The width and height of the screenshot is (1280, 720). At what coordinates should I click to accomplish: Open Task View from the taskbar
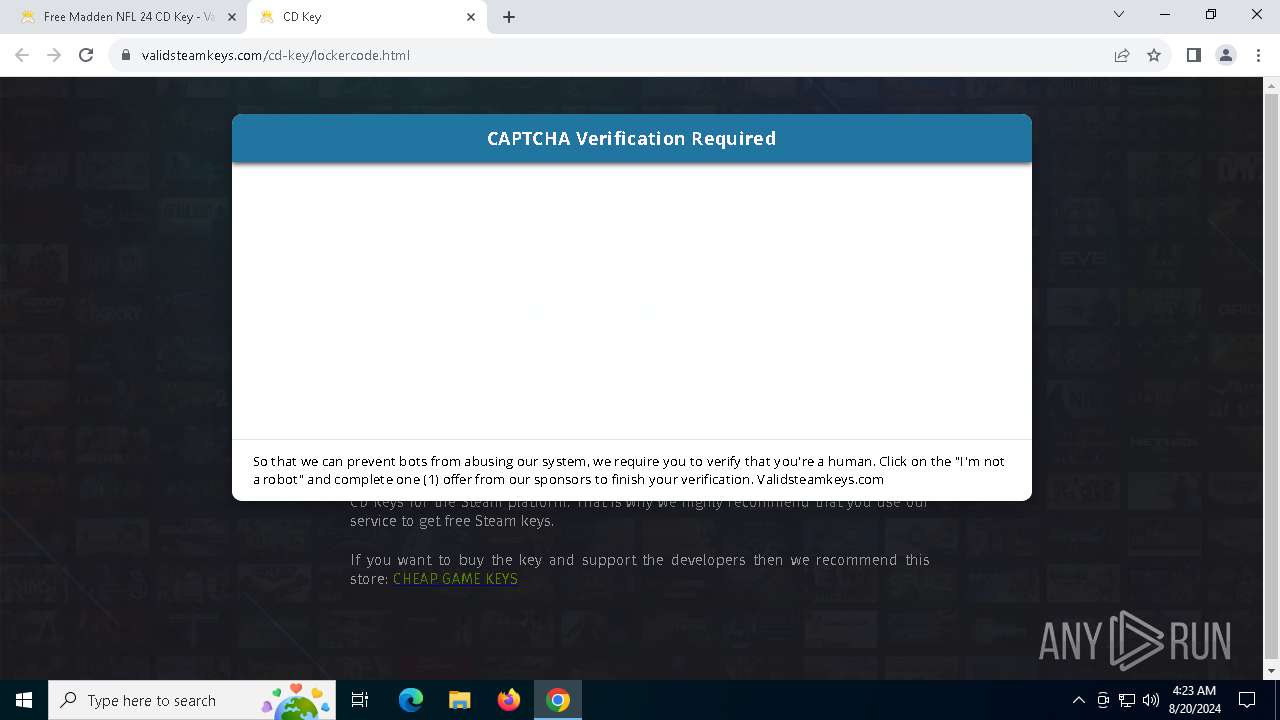360,700
